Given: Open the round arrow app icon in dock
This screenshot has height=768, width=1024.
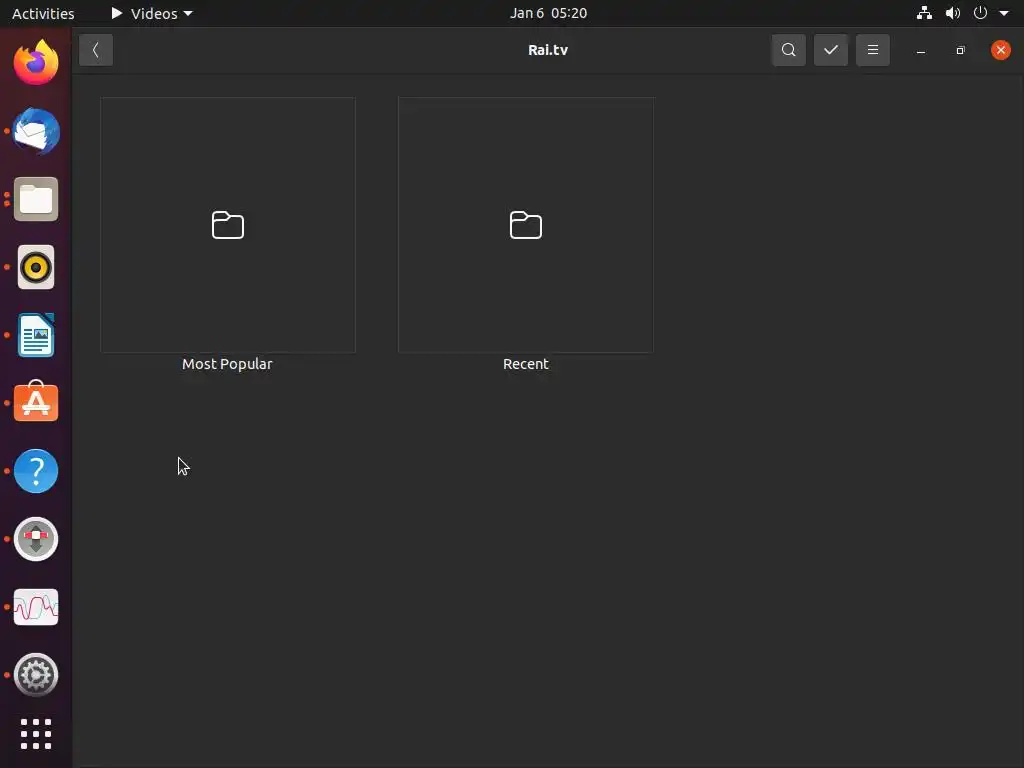Looking at the screenshot, I should pyautogui.click(x=36, y=539).
